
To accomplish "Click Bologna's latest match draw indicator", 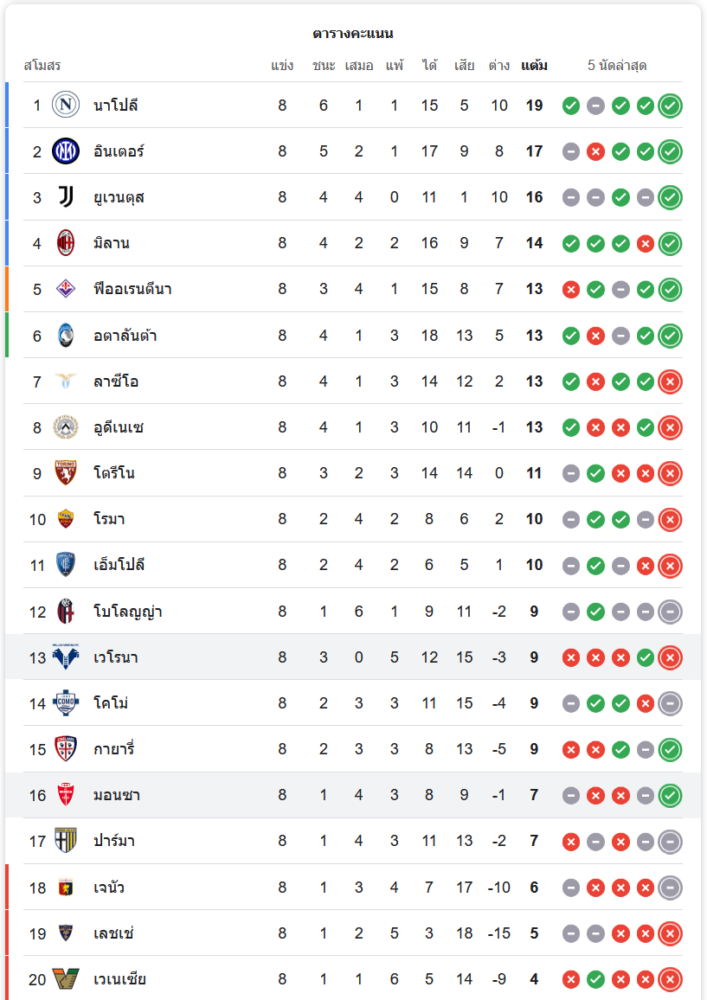I will tap(670, 611).
